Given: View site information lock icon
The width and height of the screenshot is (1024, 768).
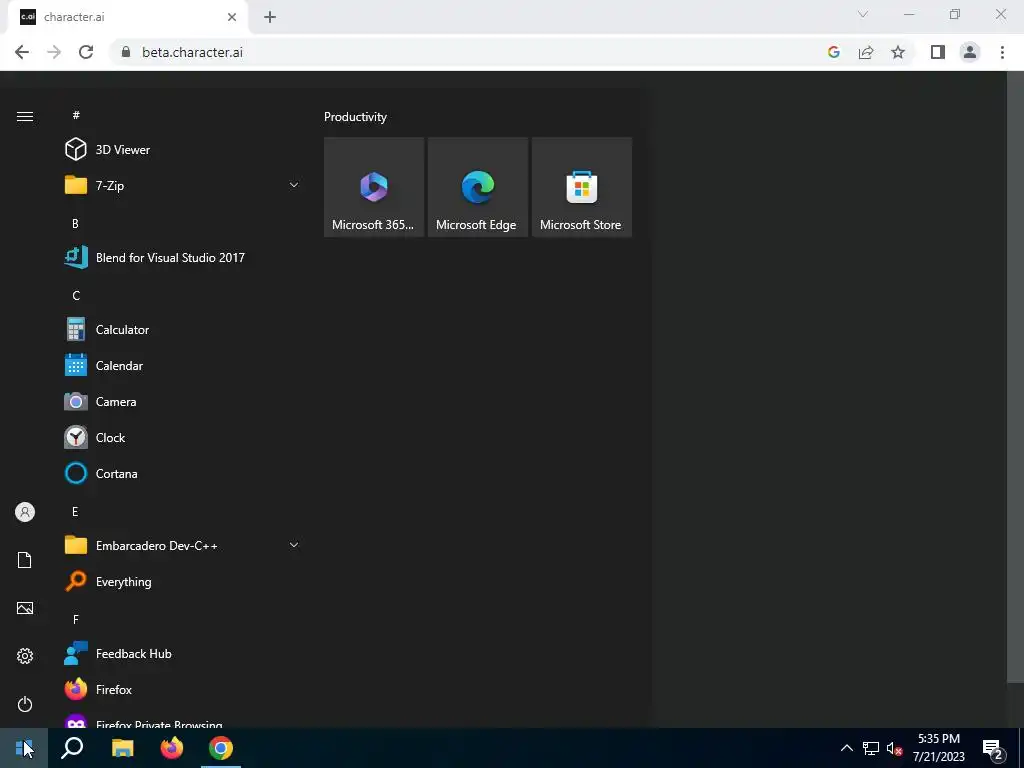Looking at the screenshot, I should 126,52.
